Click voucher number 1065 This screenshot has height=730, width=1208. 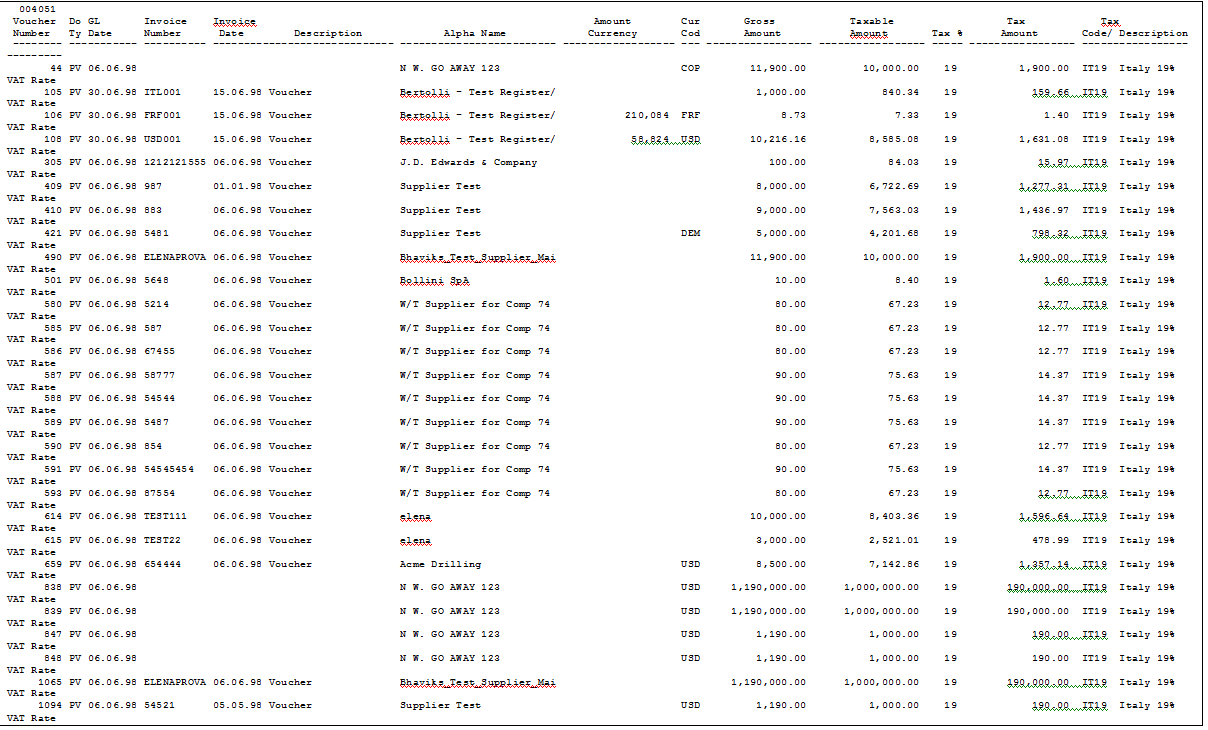tap(50, 682)
